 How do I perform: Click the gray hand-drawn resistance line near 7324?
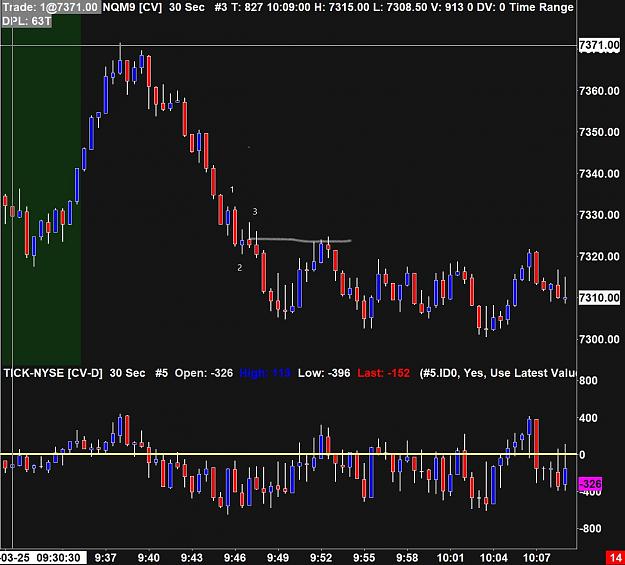300,240
